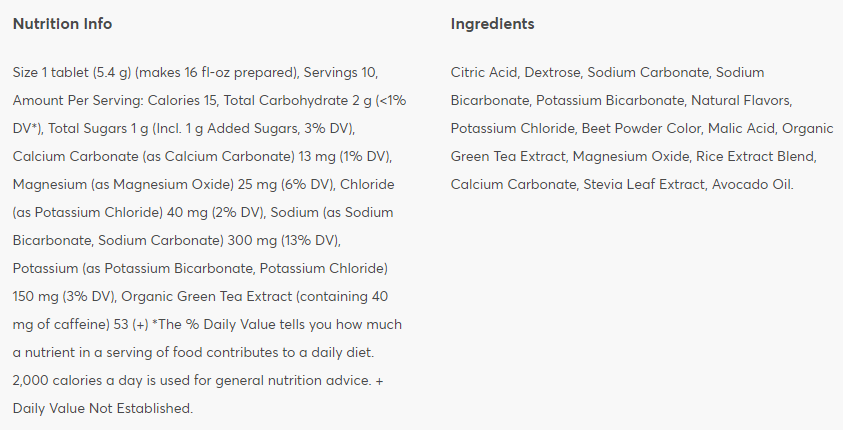Click the 'Servings 10' text

(x=340, y=73)
